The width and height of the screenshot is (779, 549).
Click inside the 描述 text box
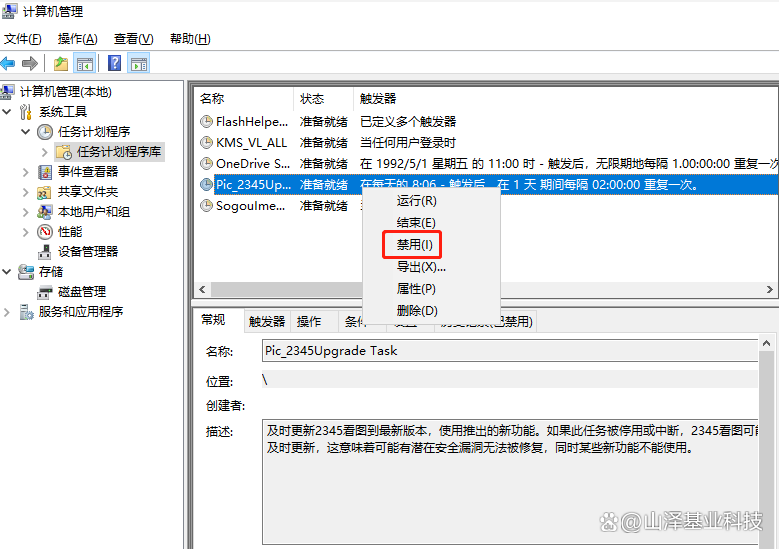(x=511, y=482)
